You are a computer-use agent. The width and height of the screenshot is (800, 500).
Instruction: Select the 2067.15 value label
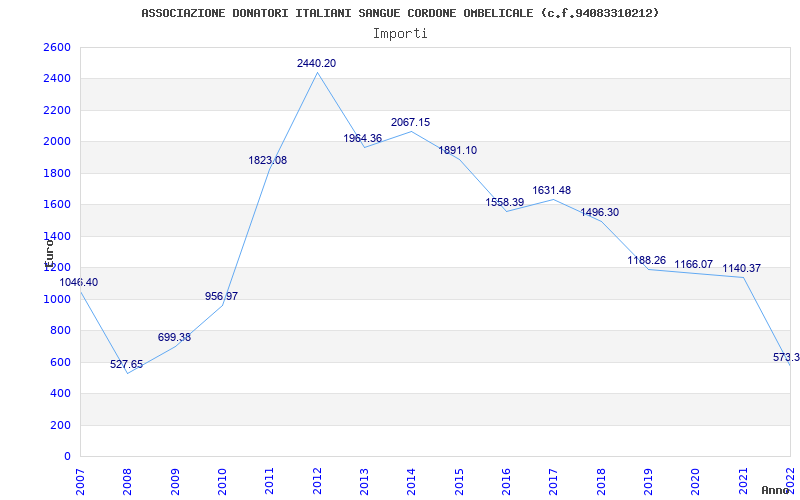click(x=410, y=122)
